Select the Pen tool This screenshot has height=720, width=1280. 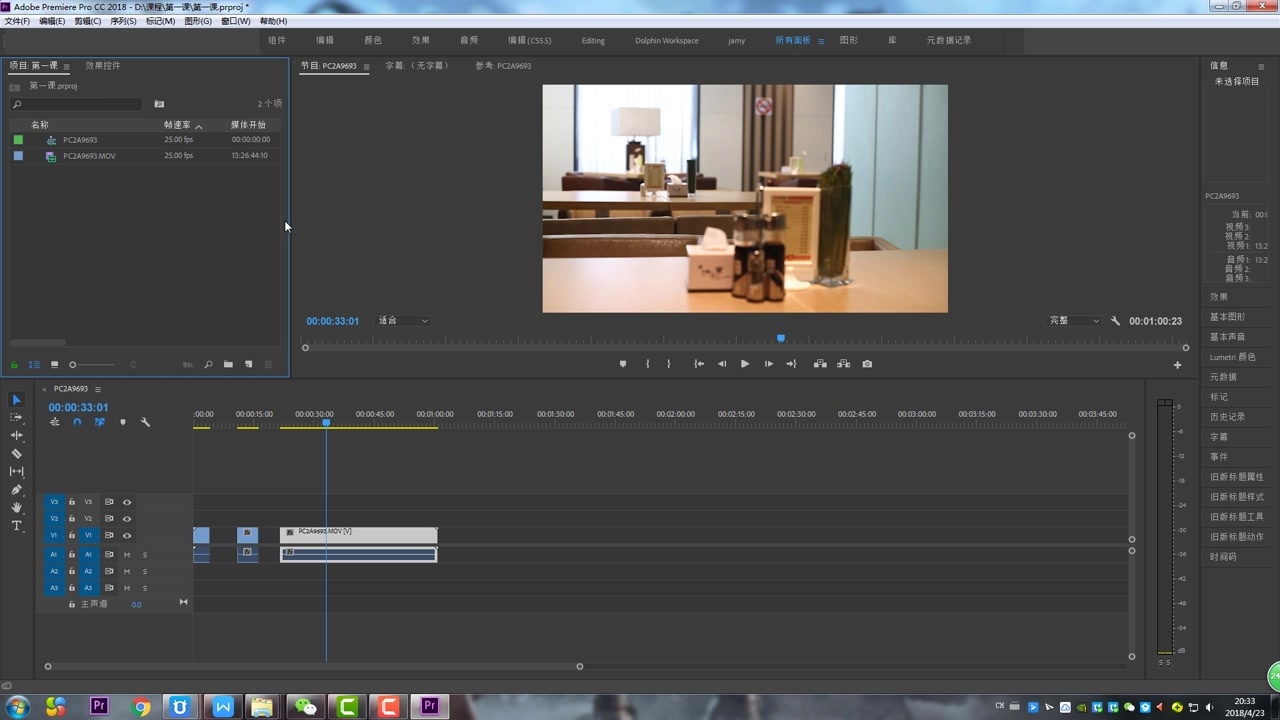(16, 490)
